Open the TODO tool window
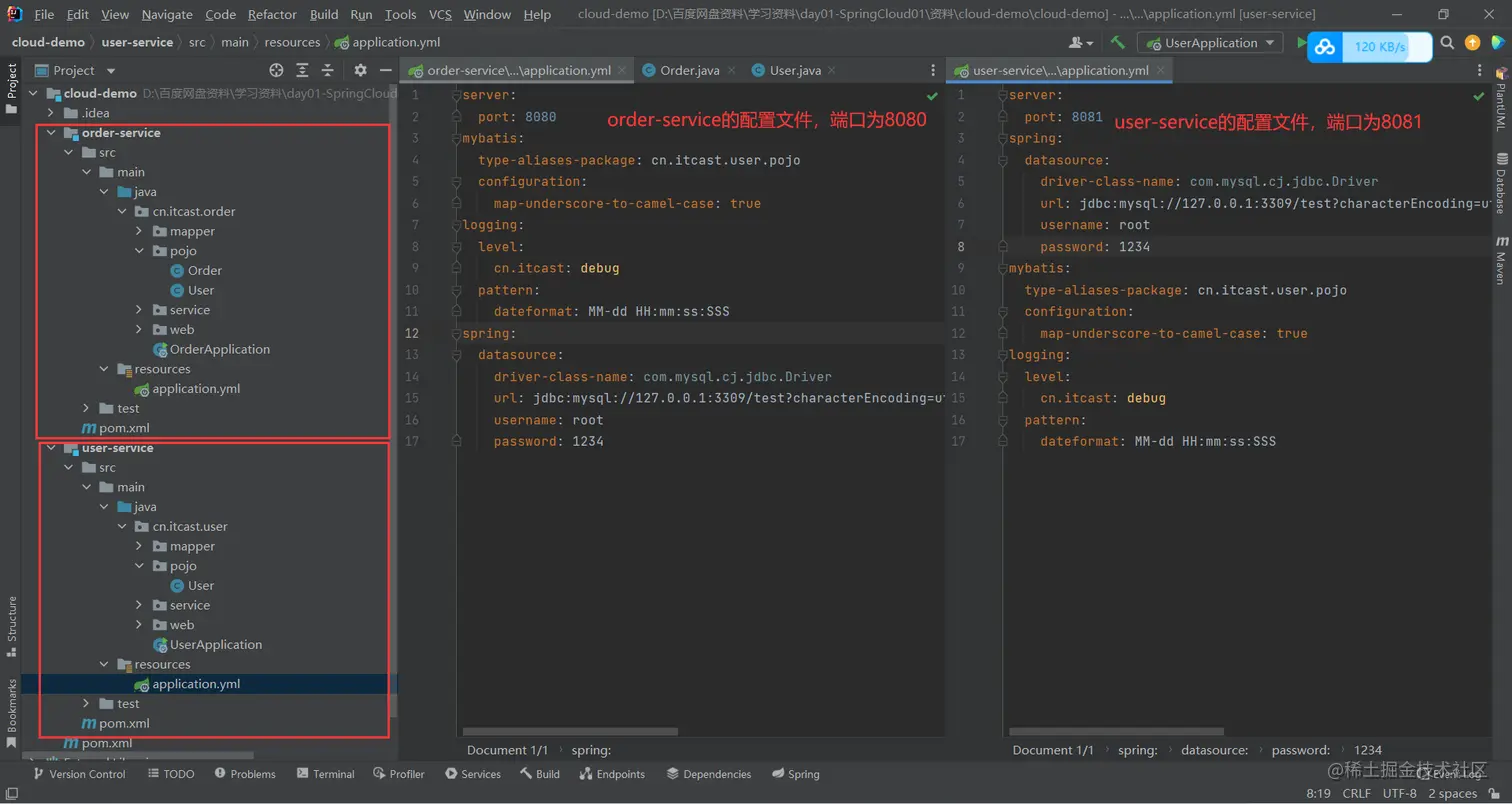Image resolution: width=1512 pixels, height=804 pixels. pyautogui.click(x=171, y=774)
